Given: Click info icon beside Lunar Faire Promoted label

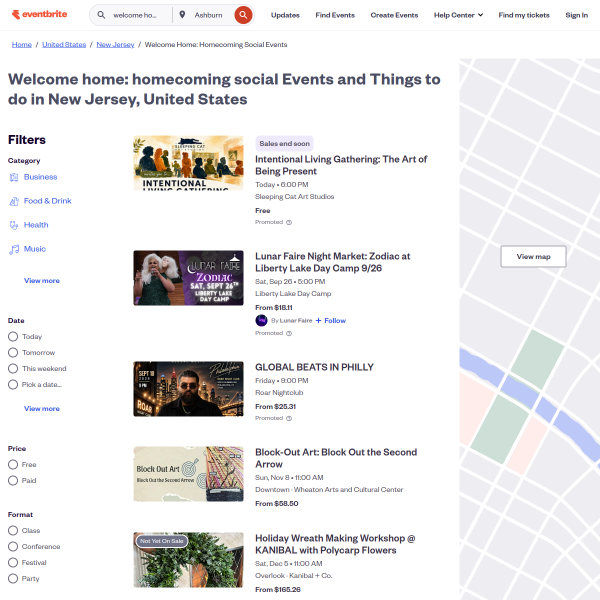Looking at the screenshot, I should pos(289,333).
